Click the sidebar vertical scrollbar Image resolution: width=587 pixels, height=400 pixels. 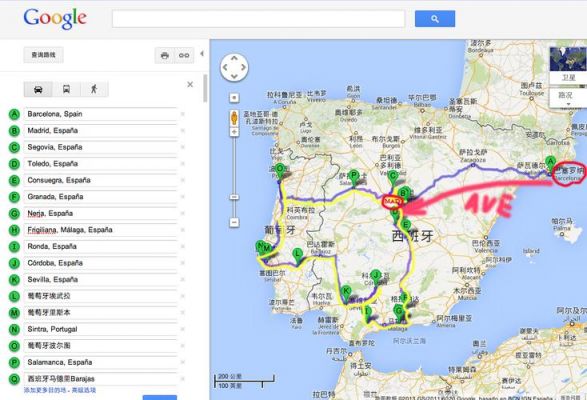205,88
